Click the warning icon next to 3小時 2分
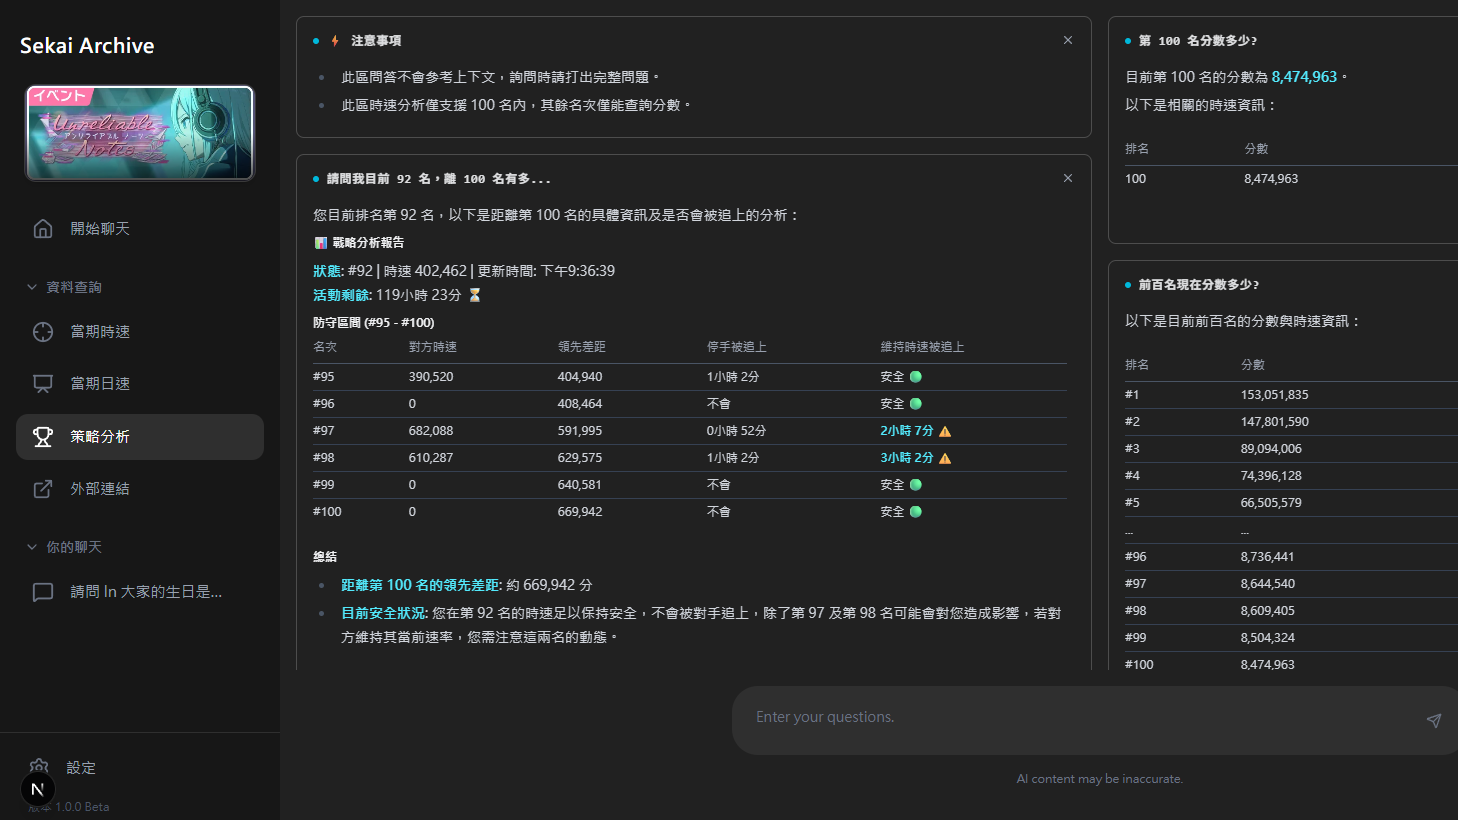 pyautogui.click(x=945, y=458)
